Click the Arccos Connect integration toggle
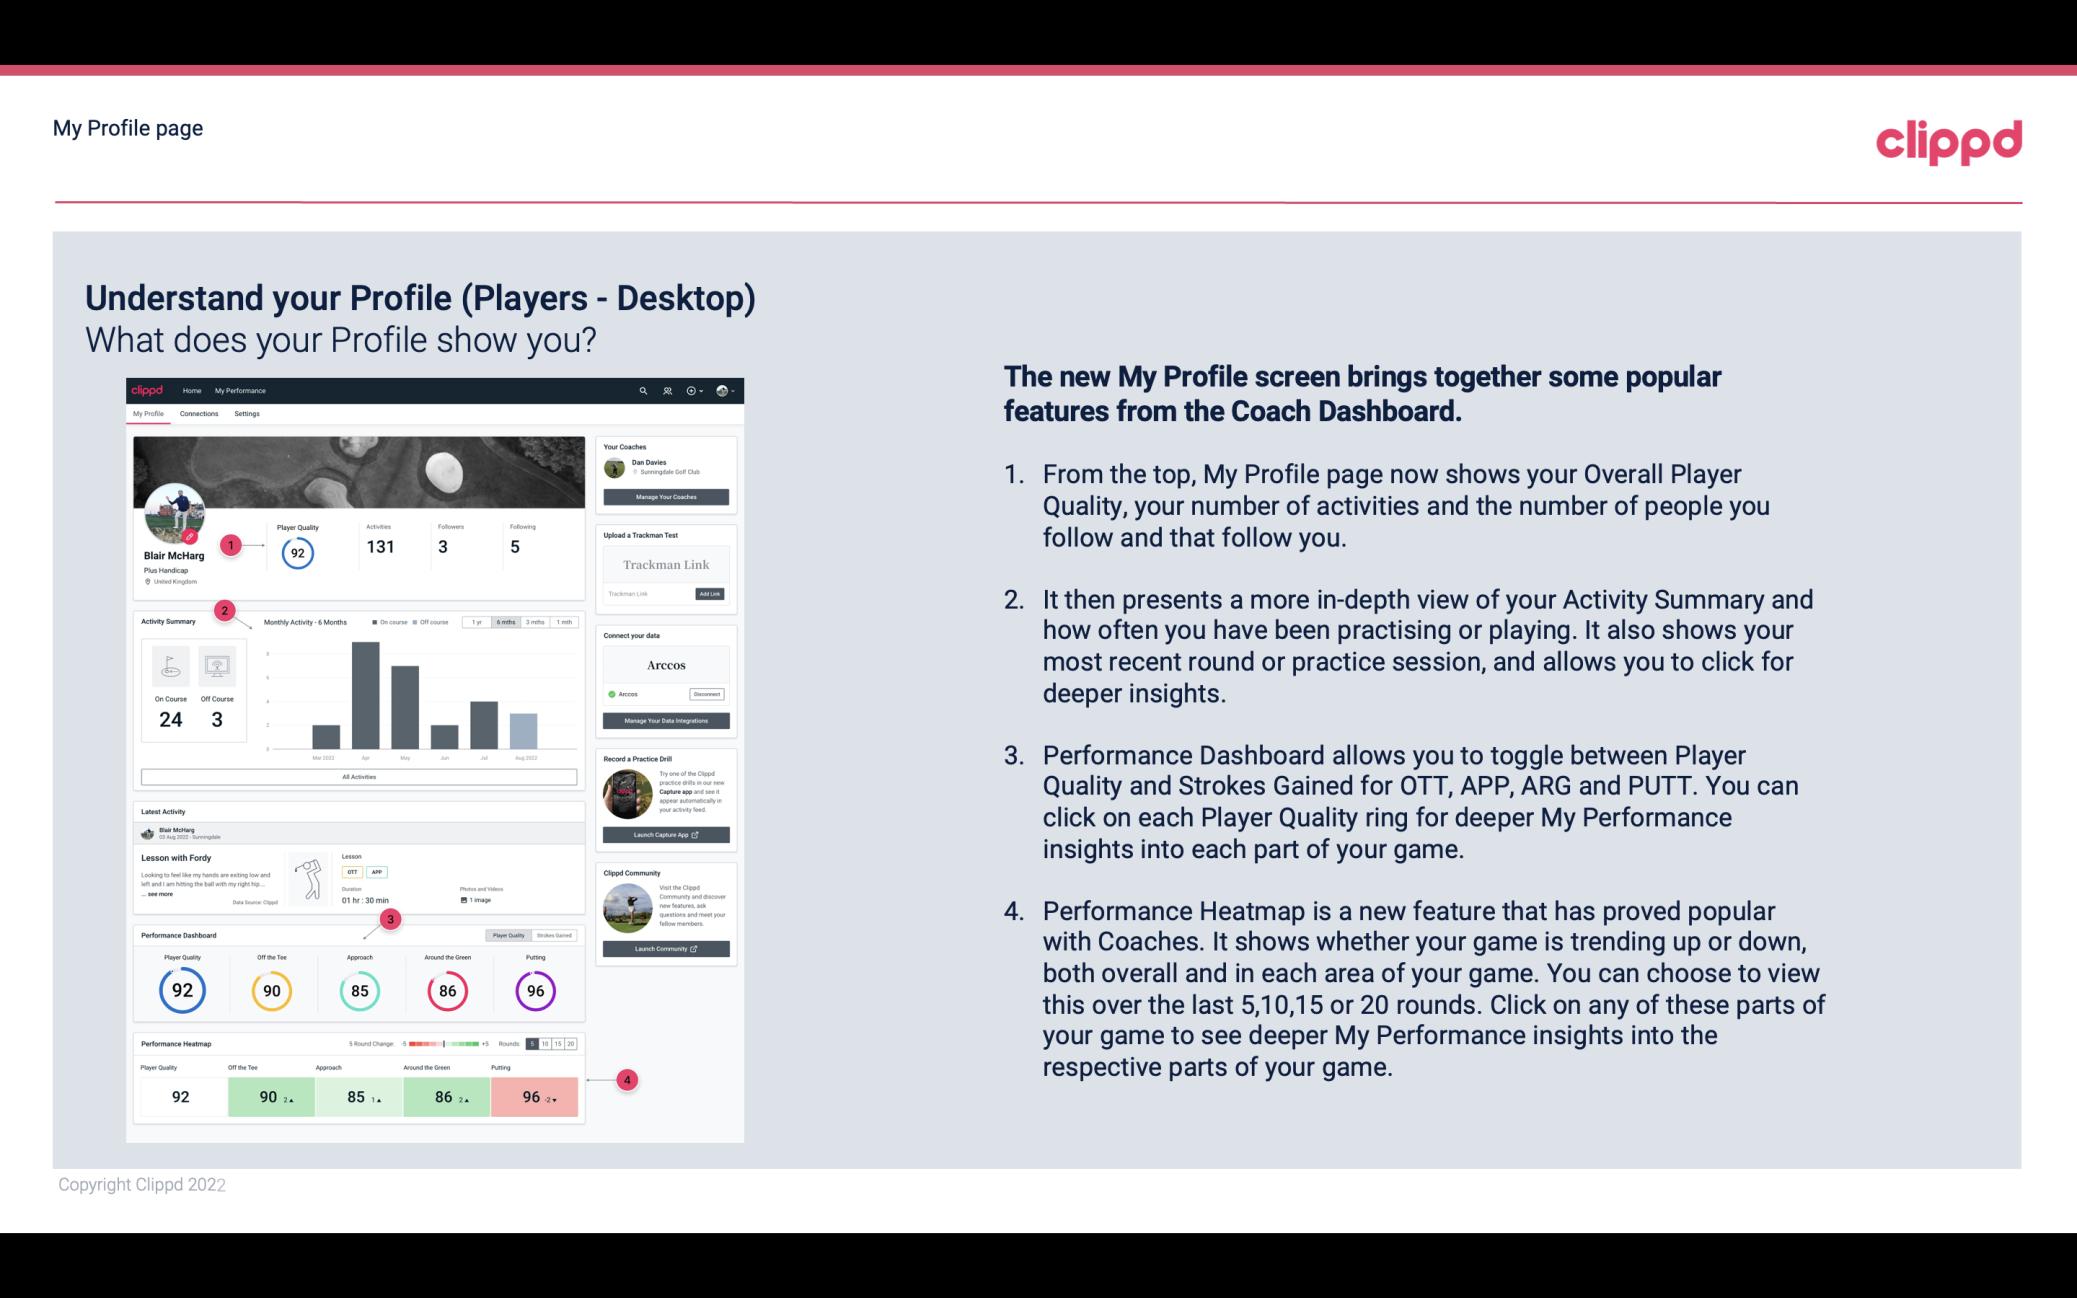 (612, 694)
